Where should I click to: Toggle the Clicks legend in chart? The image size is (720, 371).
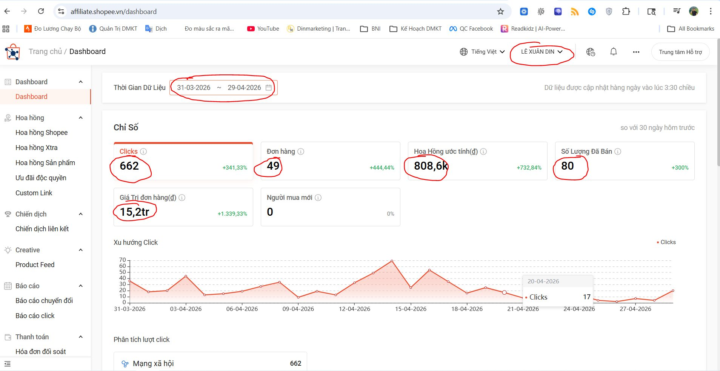(666, 242)
